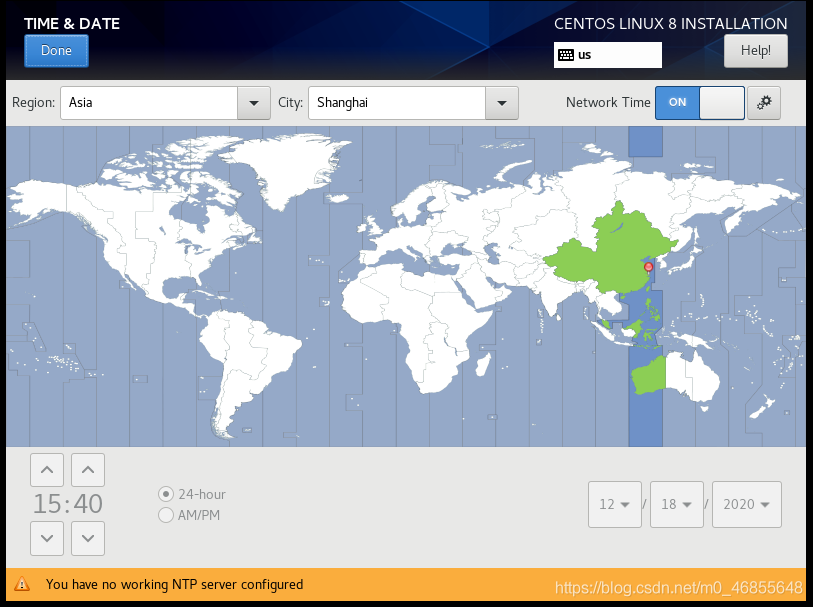Open NTP server settings gear icon
Viewport: 813px width, 607px height.
tap(764, 103)
